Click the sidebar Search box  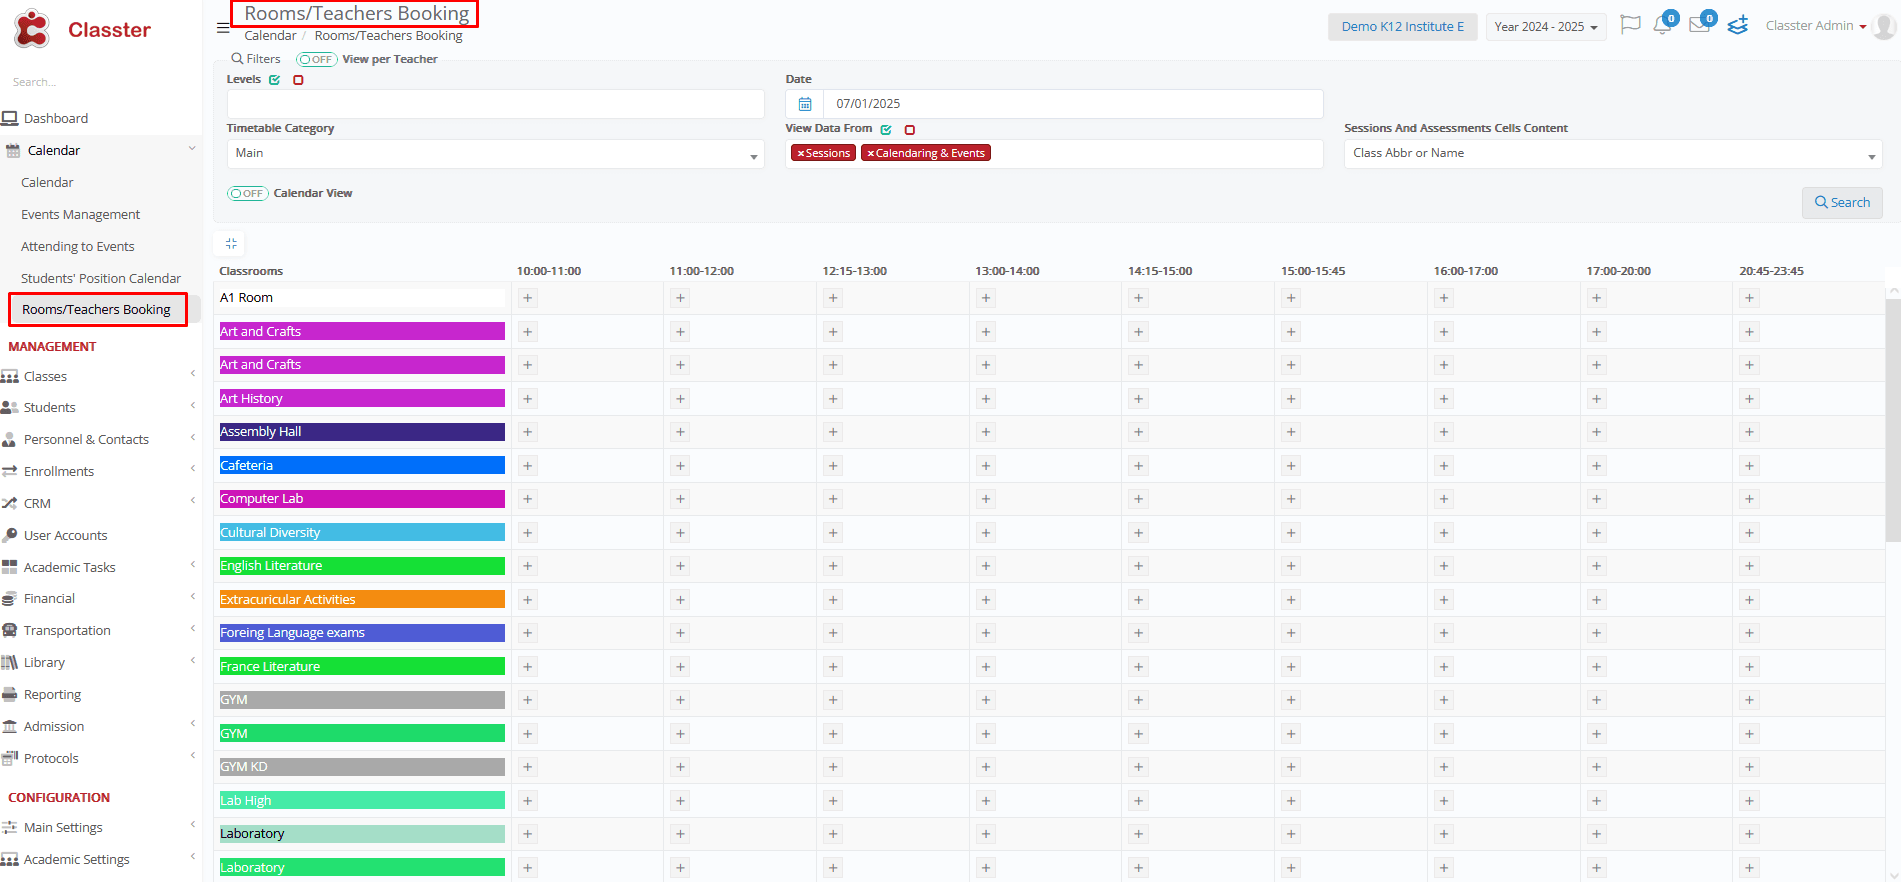(100, 82)
